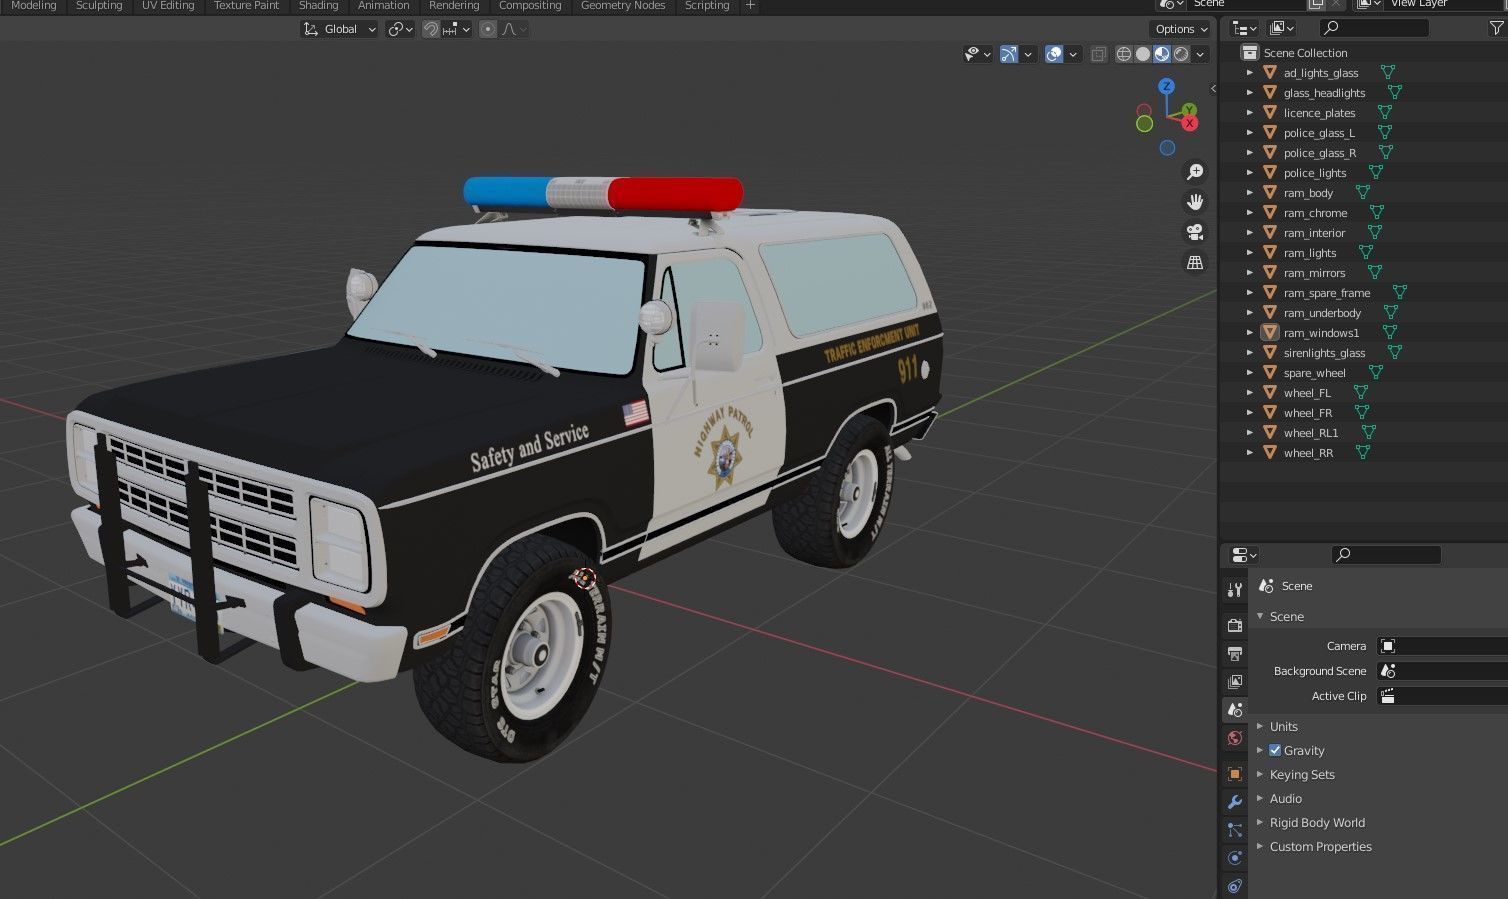Click the Scene Collection icon
1508x899 pixels.
(x=1249, y=52)
